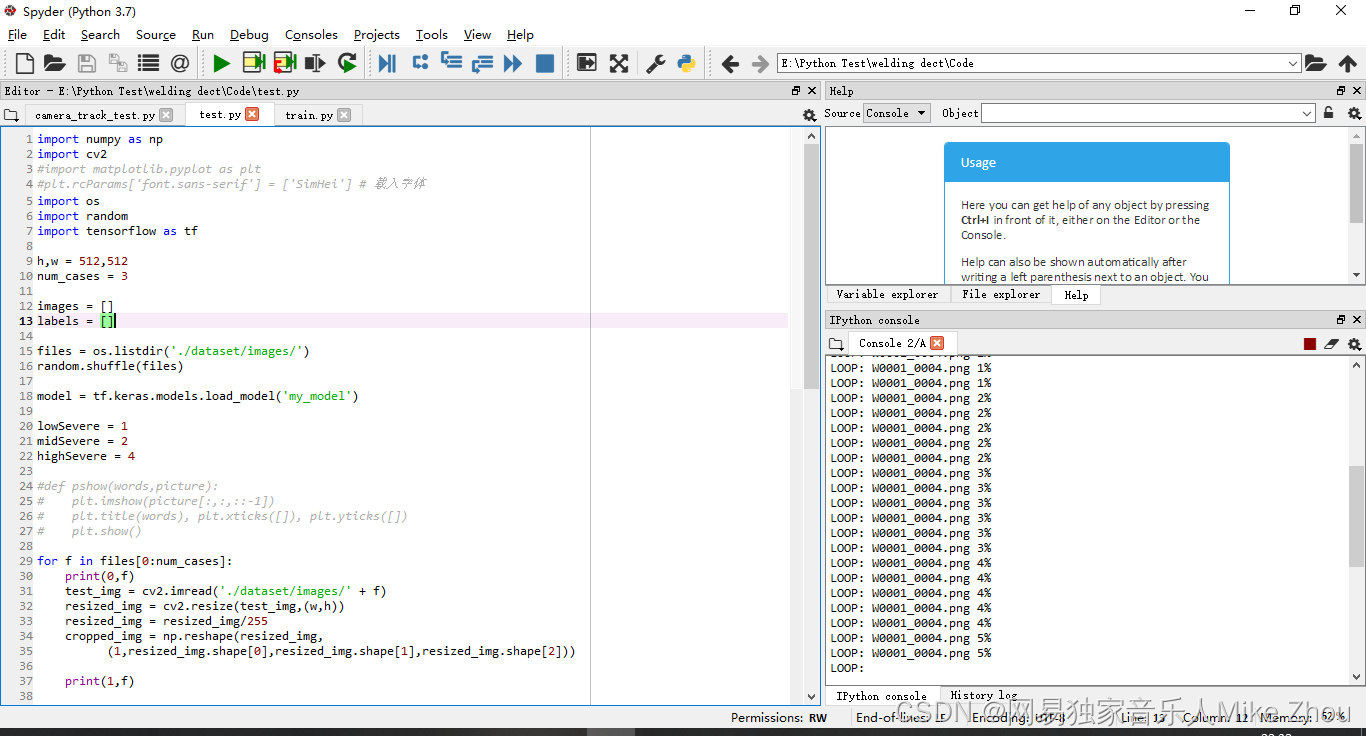Browse console tabs icon
The height and width of the screenshot is (736, 1366).
(x=836, y=343)
